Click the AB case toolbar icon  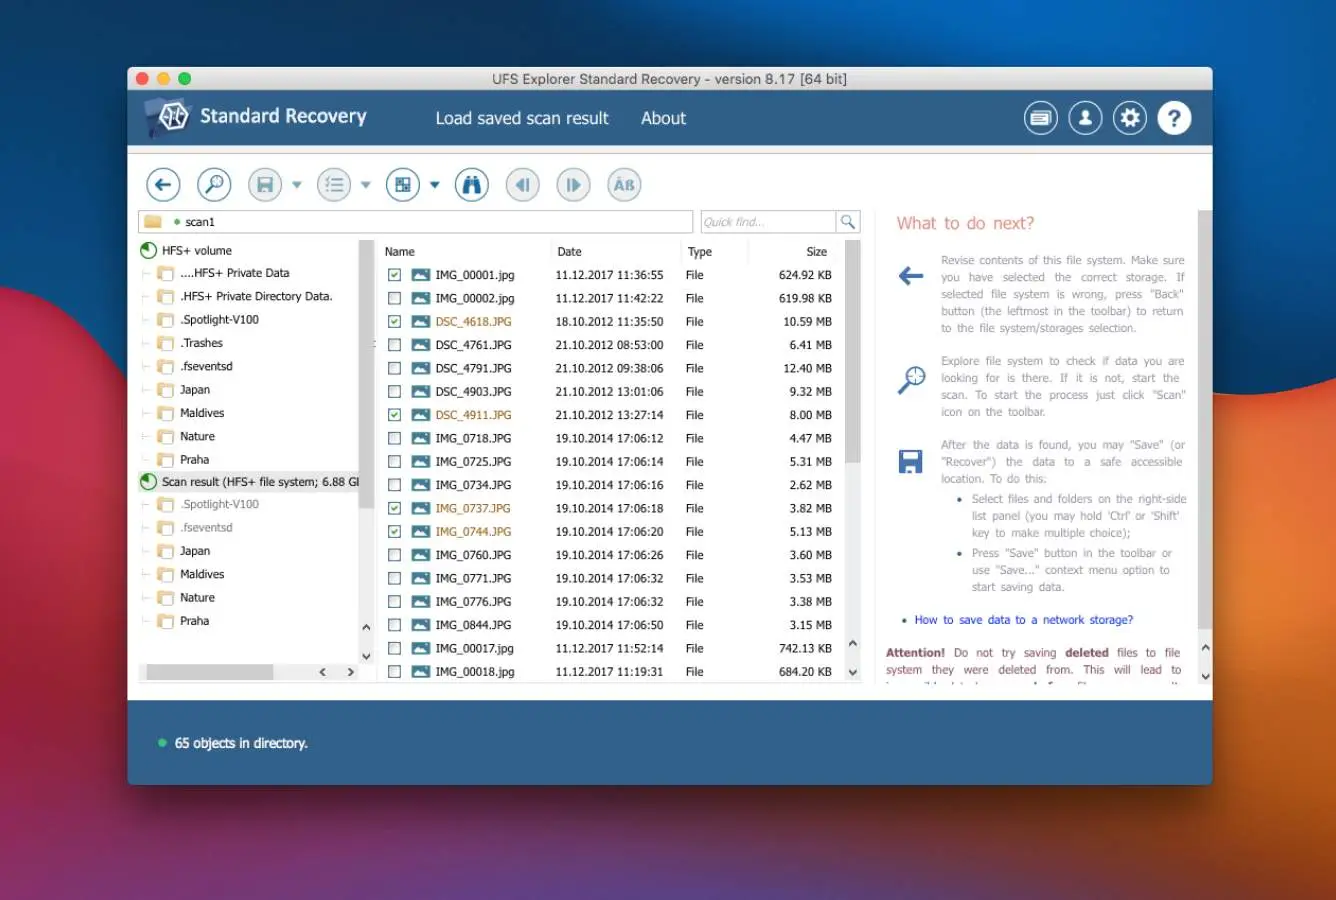[624, 185]
